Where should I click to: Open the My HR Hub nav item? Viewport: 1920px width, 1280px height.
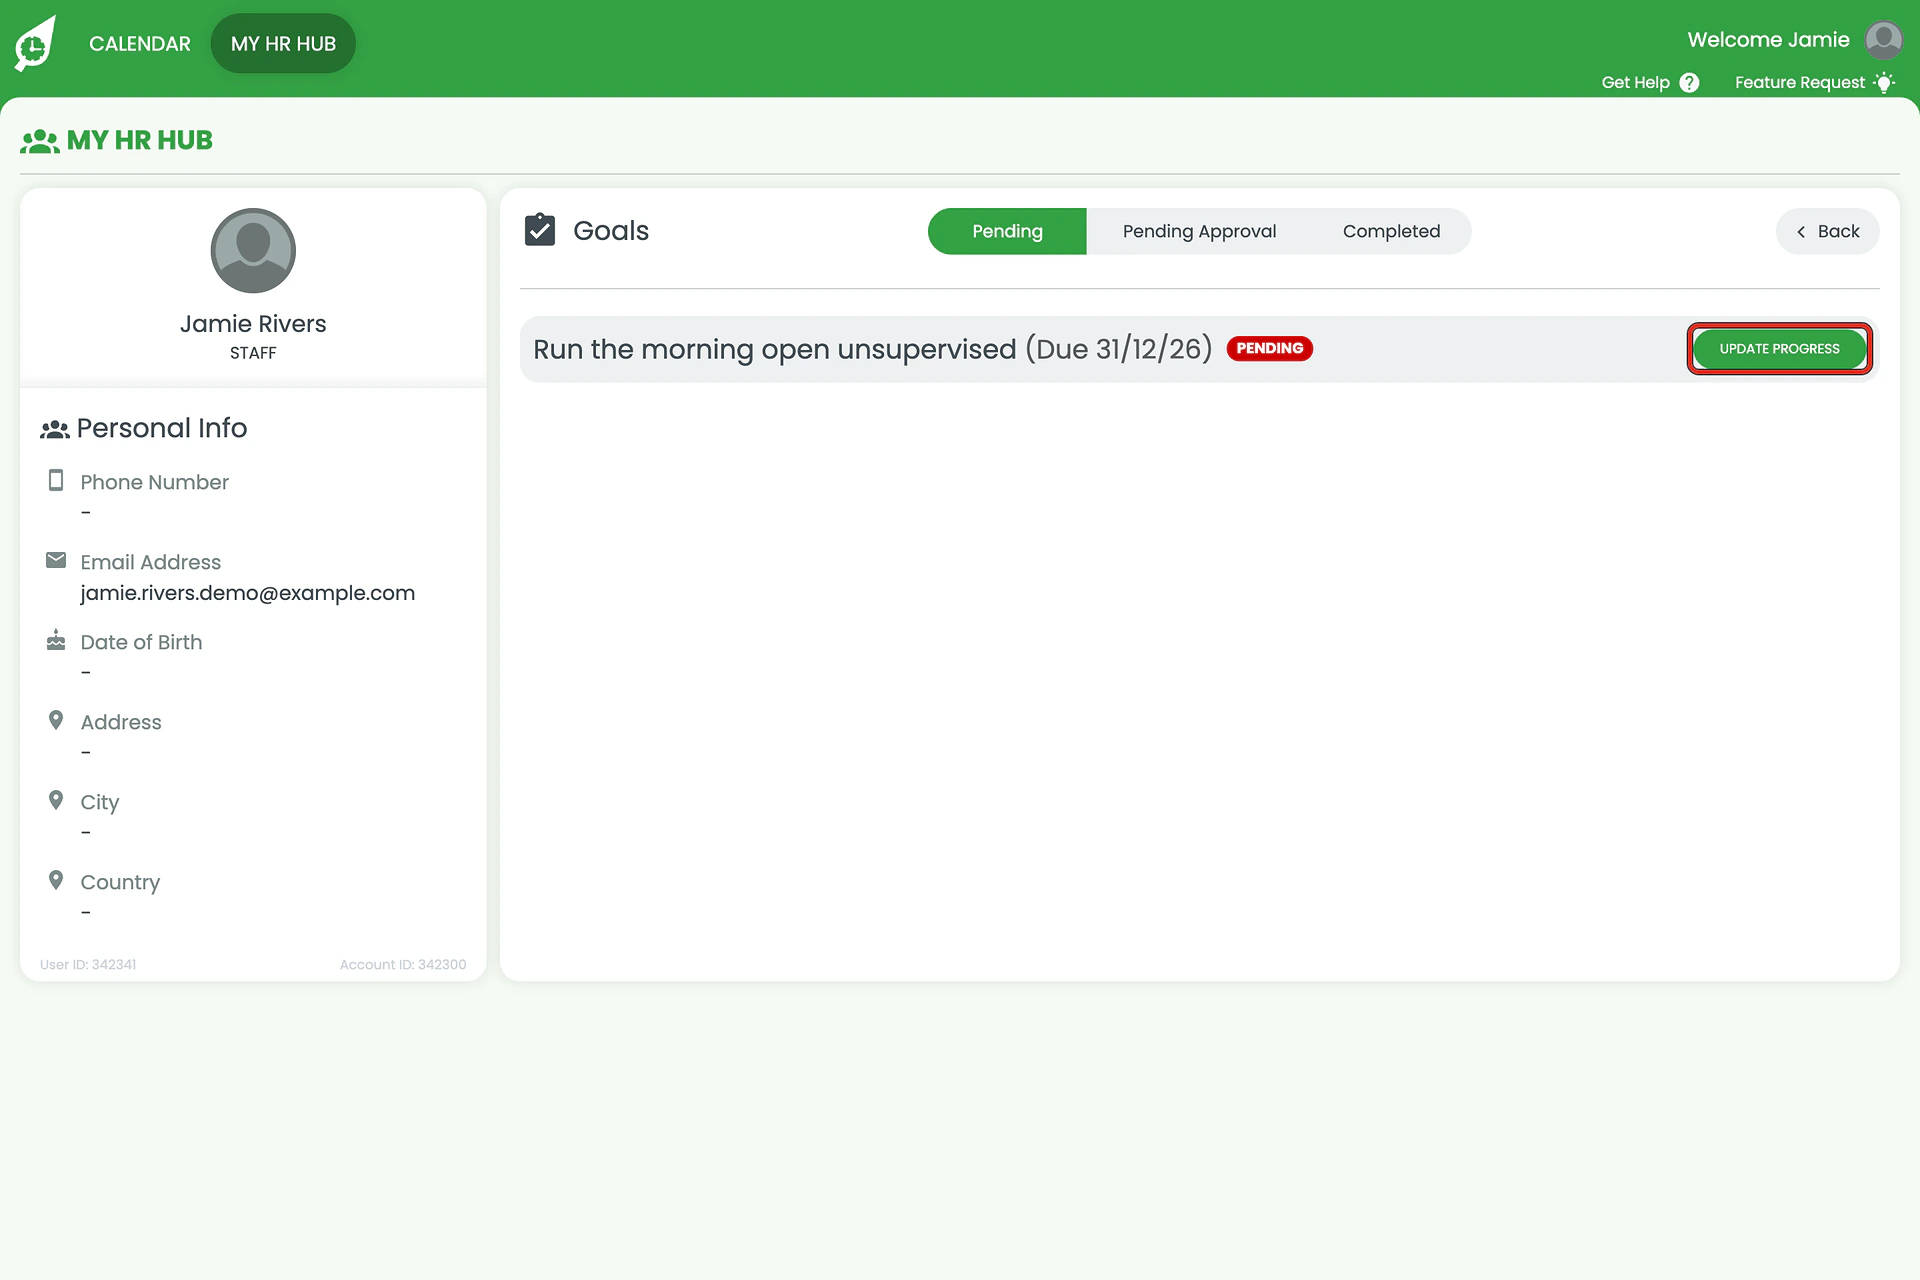pyautogui.click(x=283, y=43)
